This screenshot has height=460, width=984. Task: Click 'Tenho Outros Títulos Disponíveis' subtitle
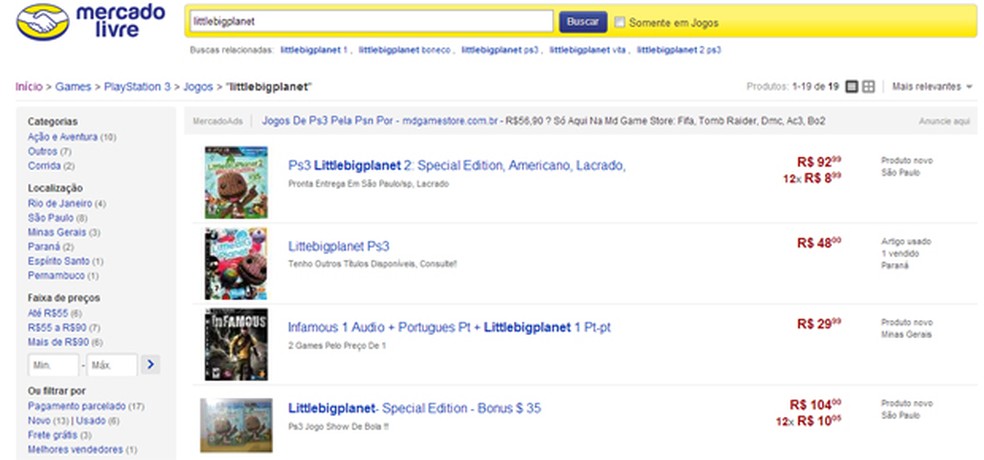pyautogui.click(x=373, y=264)
